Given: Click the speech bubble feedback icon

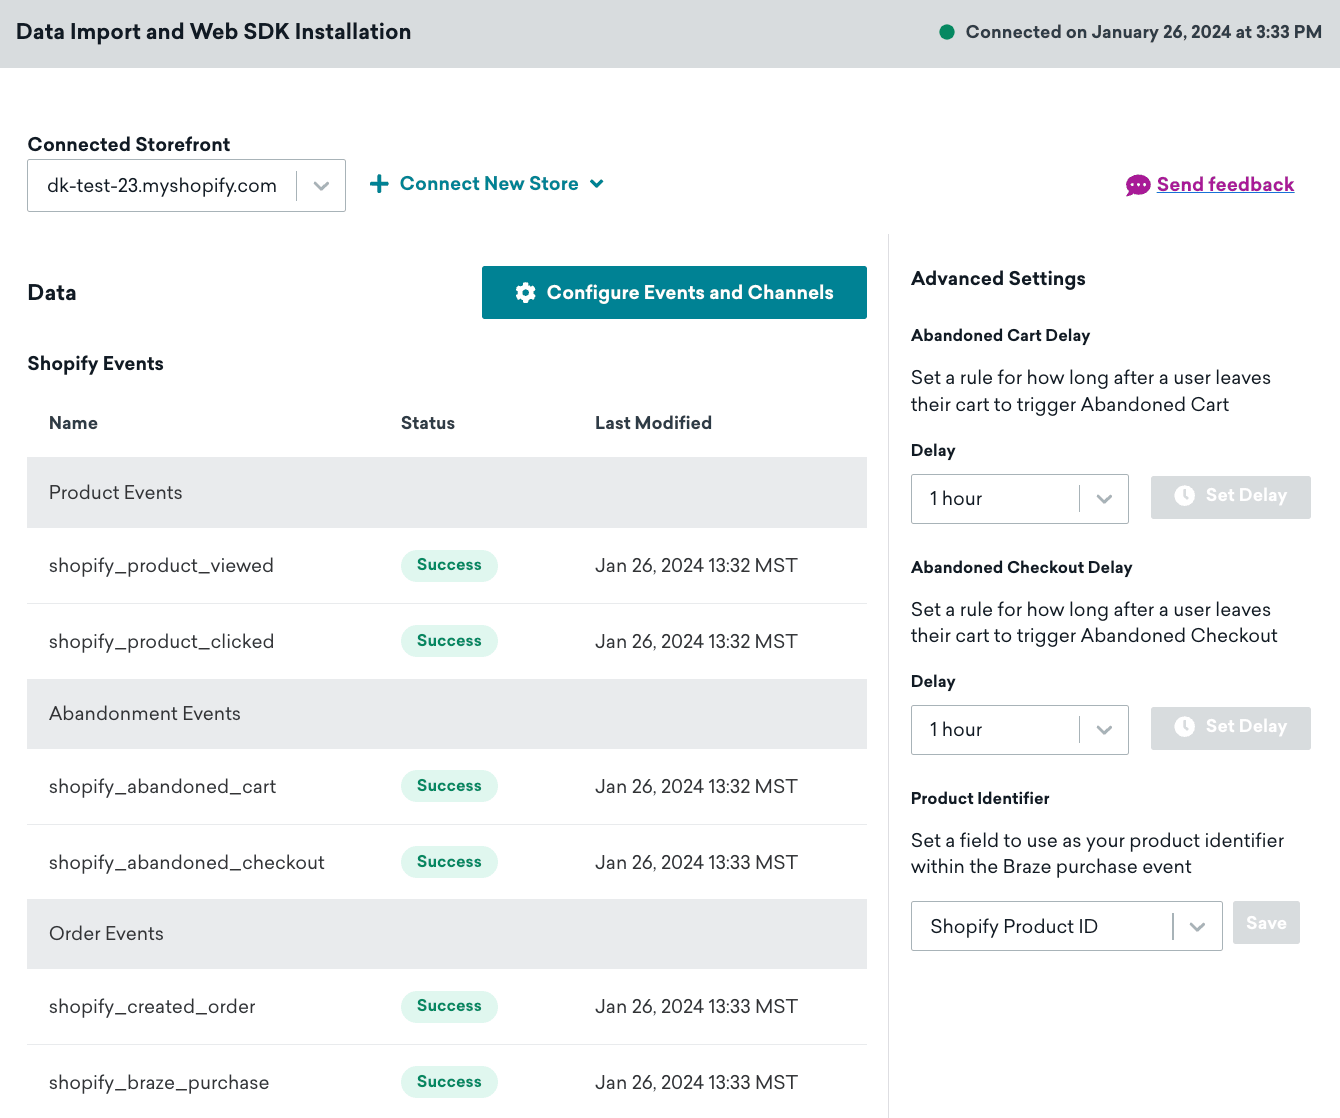Looking at the screenshot, I should tap(1138, 185).
